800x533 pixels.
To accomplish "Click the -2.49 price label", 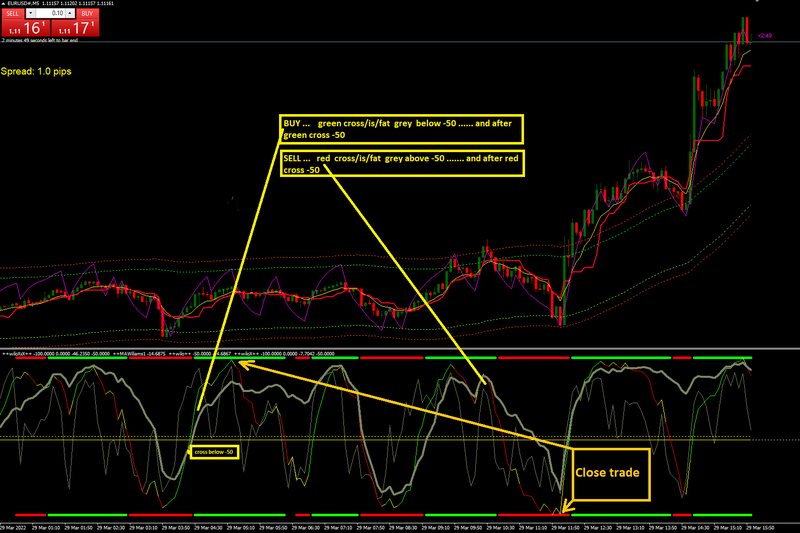I will tap(764, 36).
